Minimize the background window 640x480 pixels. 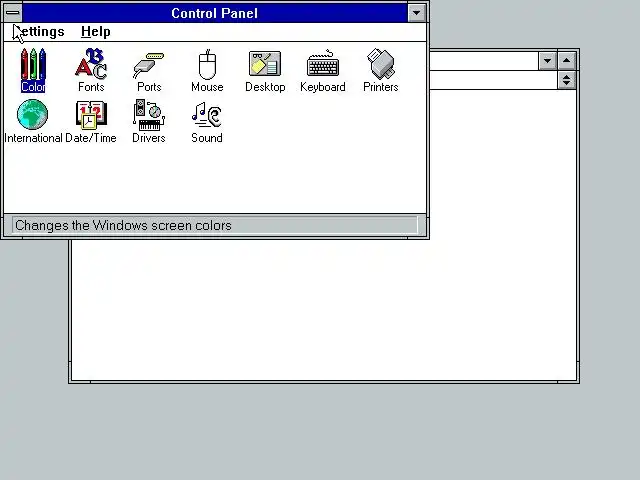point(547,61)
